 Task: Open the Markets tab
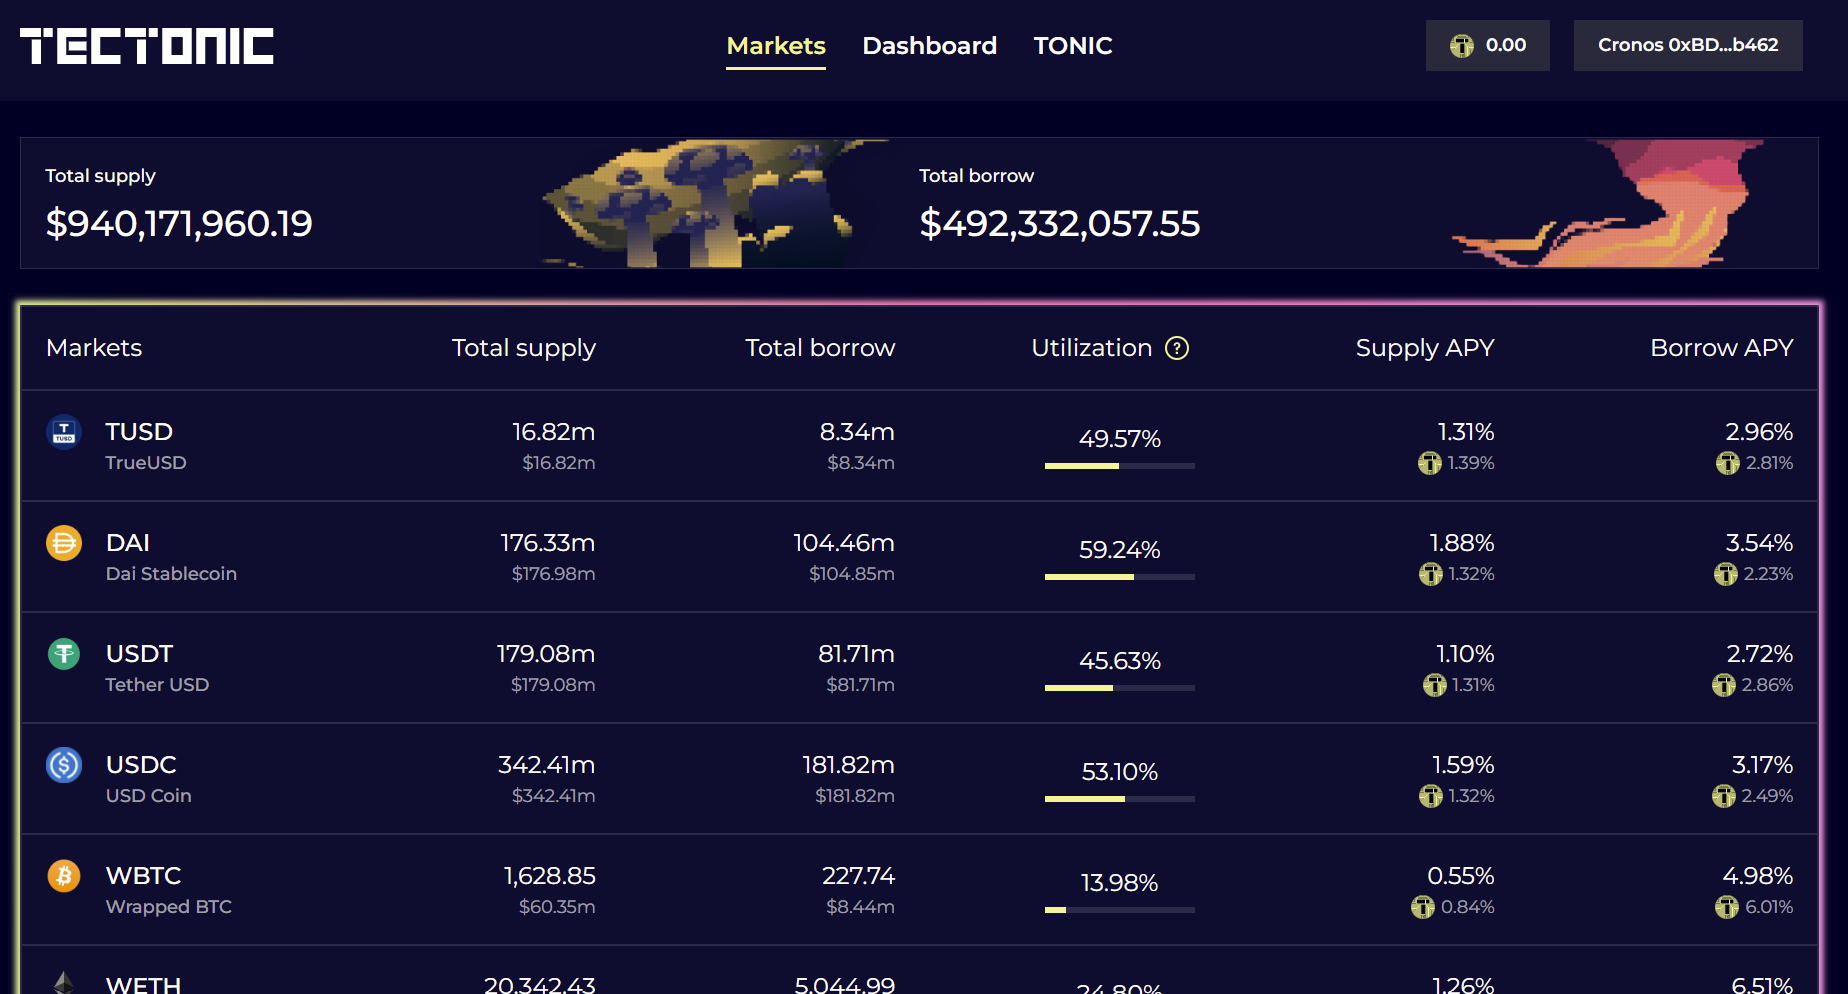[775, 46]
